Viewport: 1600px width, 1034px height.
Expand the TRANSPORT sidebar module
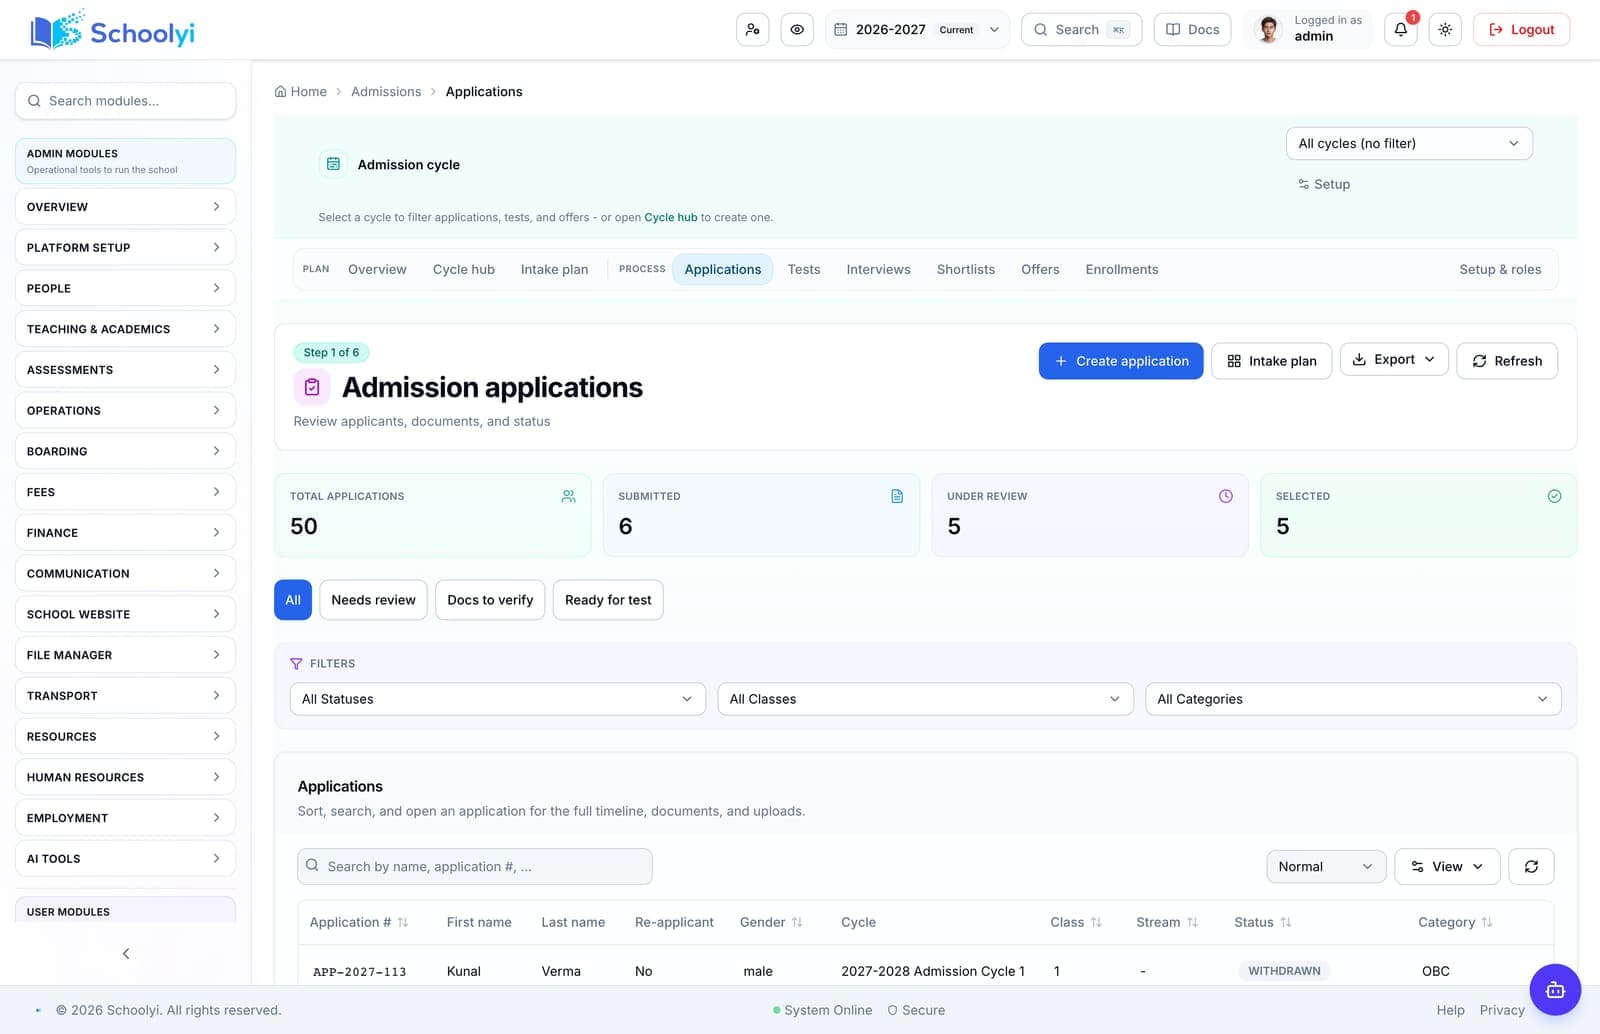[125, 696]
